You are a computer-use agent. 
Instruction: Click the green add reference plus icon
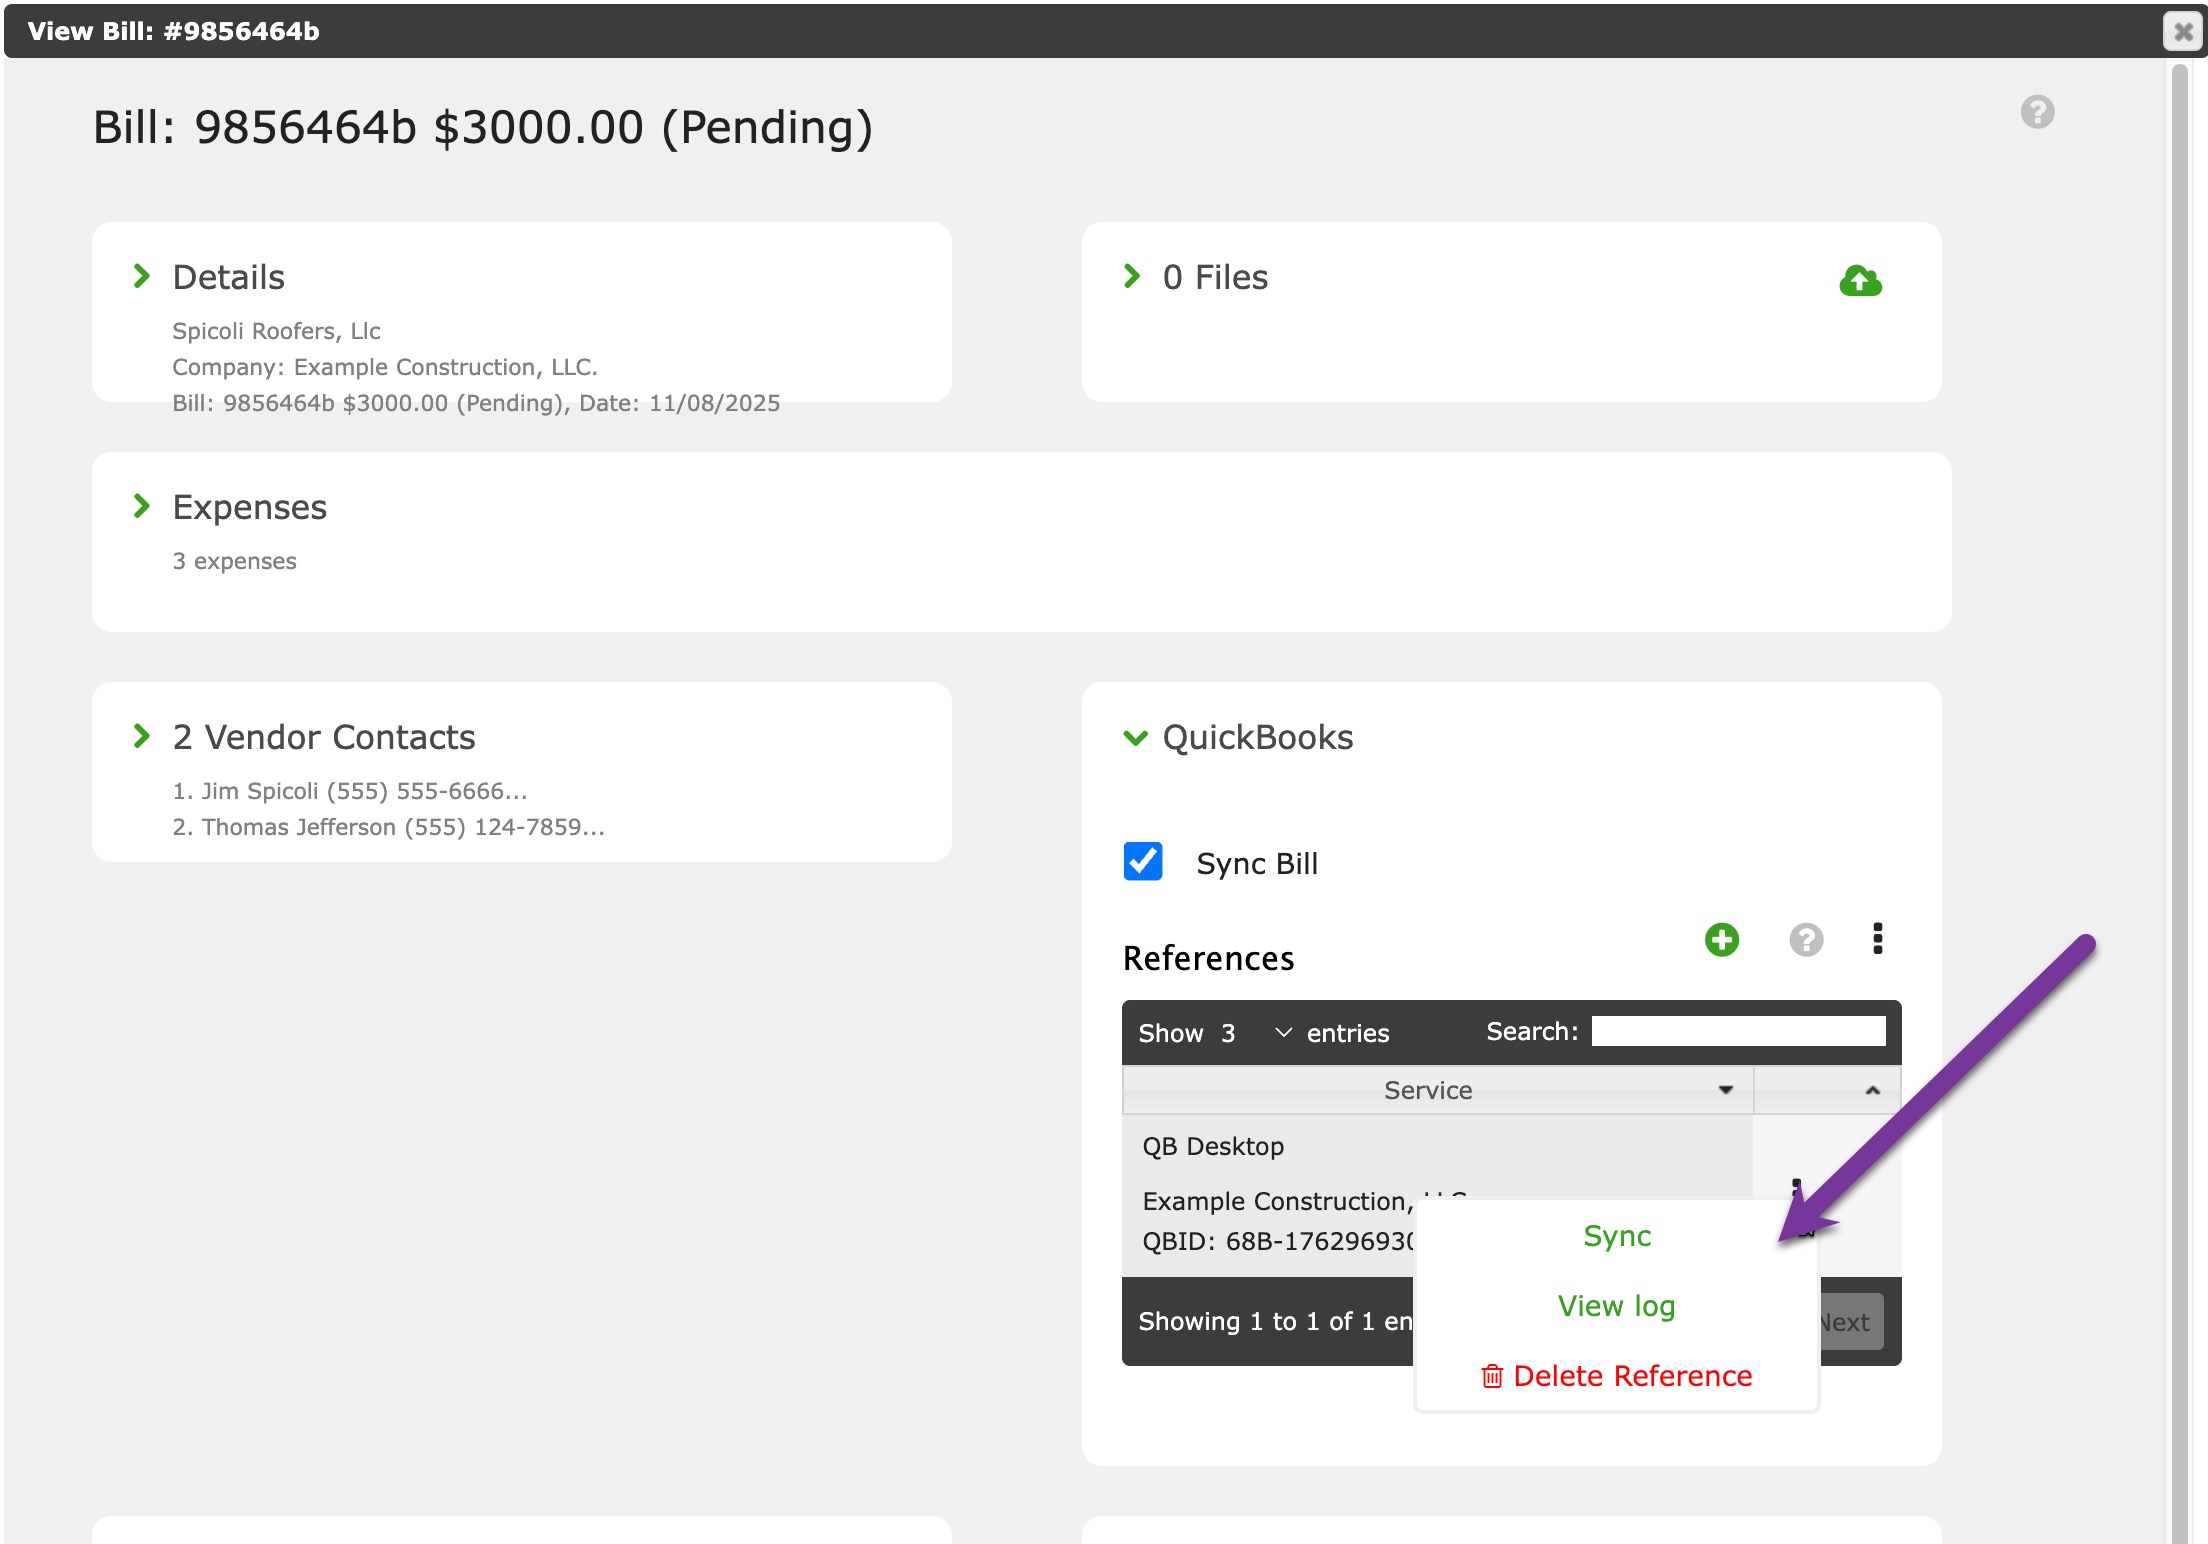pyautogui.click(x=1721, y=939)
